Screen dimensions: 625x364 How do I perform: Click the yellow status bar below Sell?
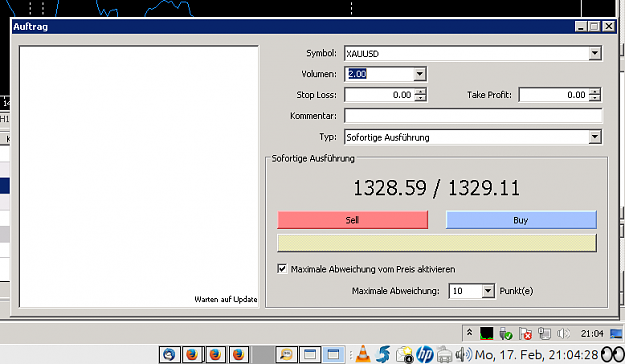click(437, 243)
